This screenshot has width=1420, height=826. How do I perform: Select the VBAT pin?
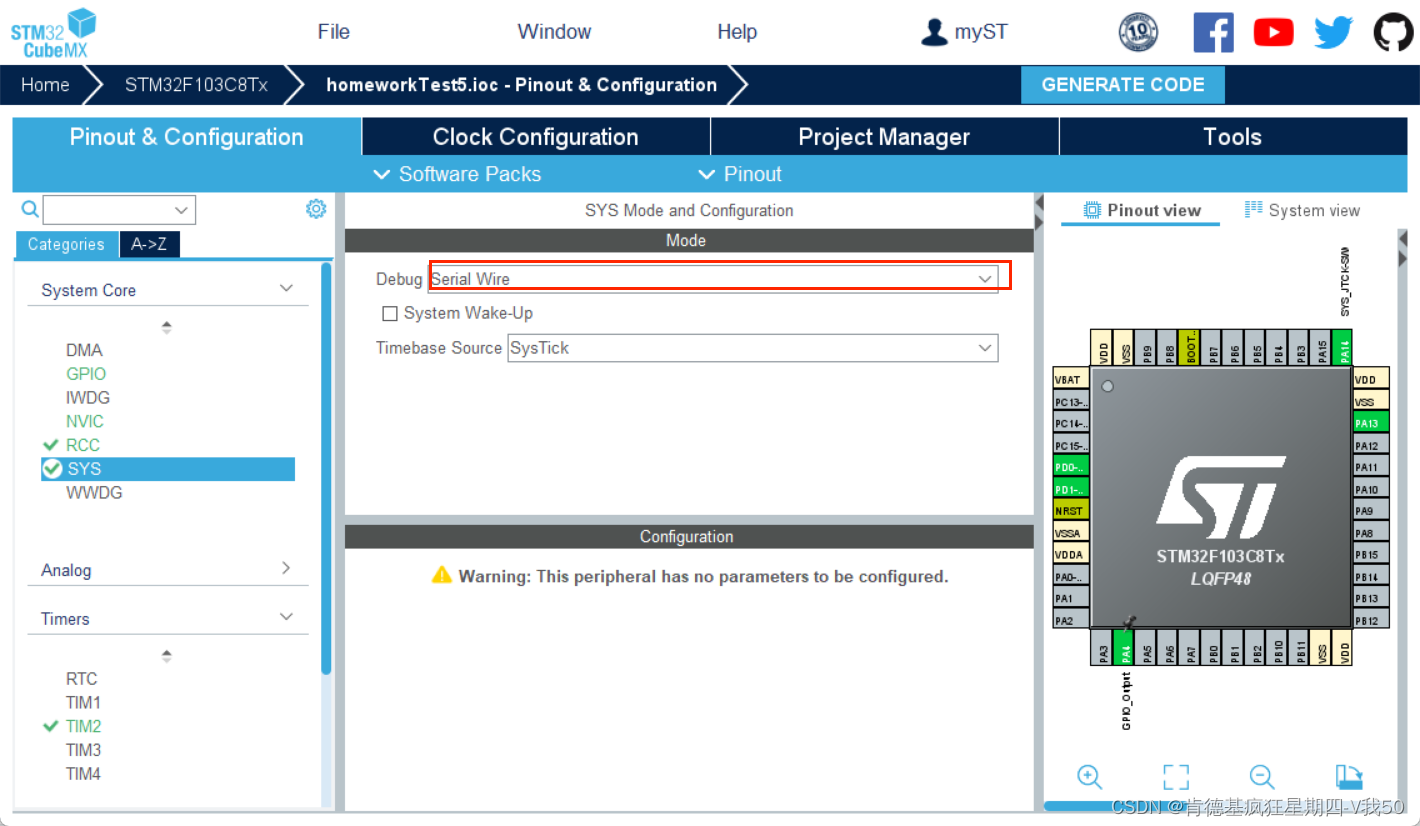1070,380
